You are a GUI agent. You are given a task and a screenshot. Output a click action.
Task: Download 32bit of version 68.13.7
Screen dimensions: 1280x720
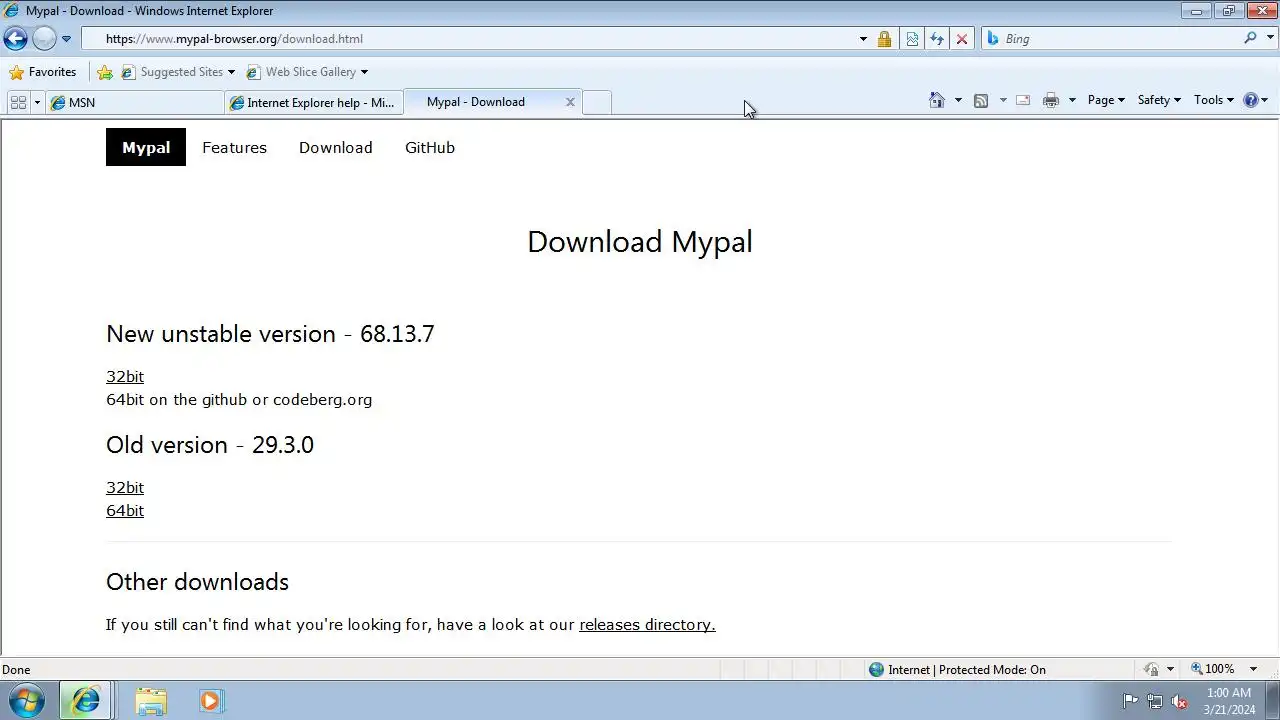click(125, 376)
